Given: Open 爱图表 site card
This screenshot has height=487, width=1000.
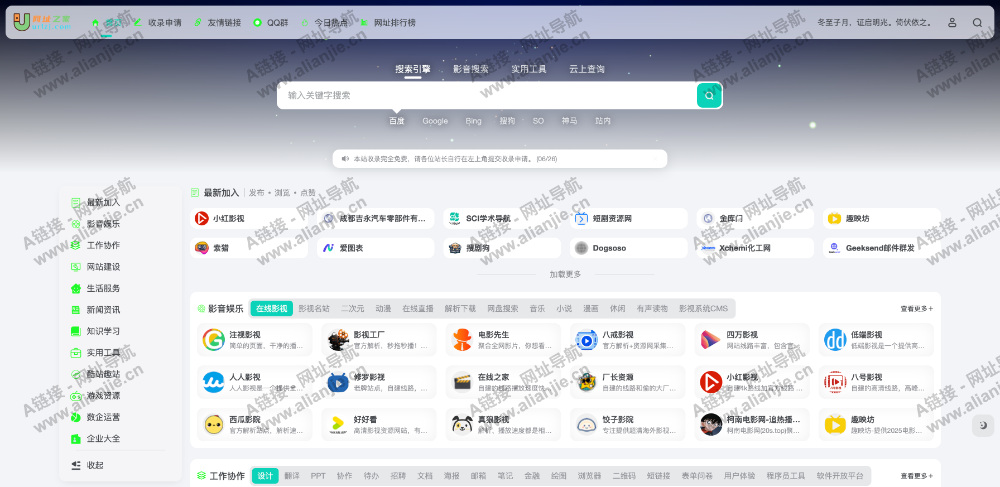Looking at the screenshot, I should [376, 248].
